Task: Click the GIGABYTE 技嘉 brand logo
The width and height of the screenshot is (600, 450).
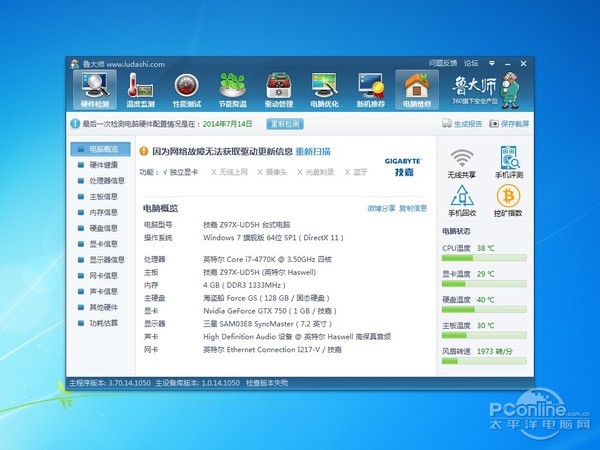Action: click(403, 167)
